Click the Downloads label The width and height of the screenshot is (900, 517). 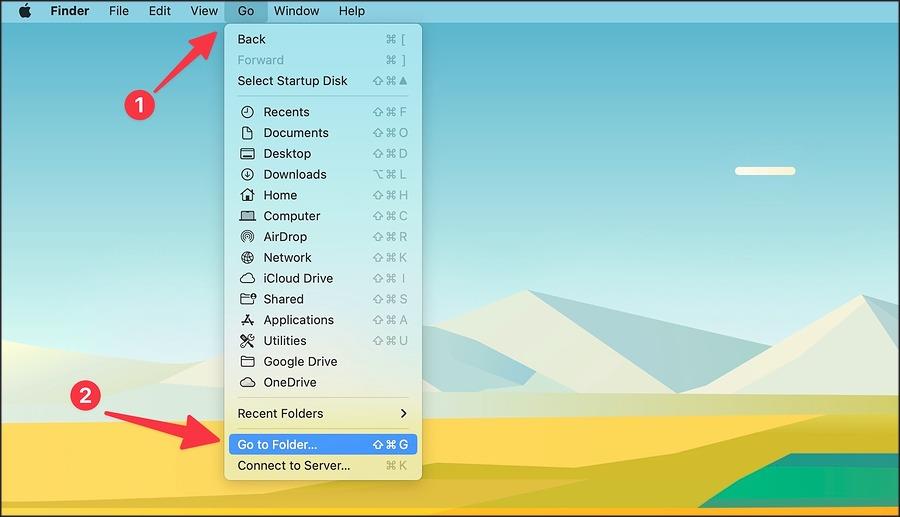(x=295, y=174)
